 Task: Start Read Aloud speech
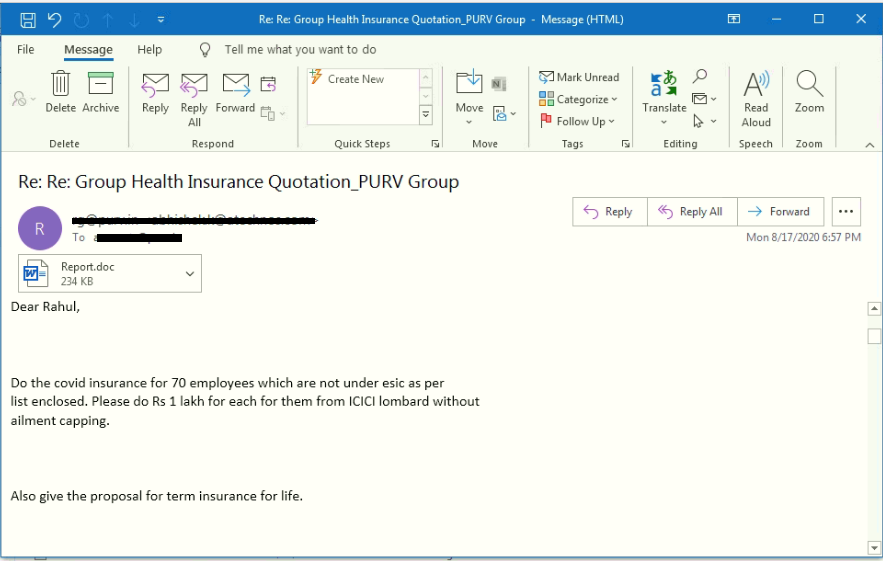(x=756, y=86)
